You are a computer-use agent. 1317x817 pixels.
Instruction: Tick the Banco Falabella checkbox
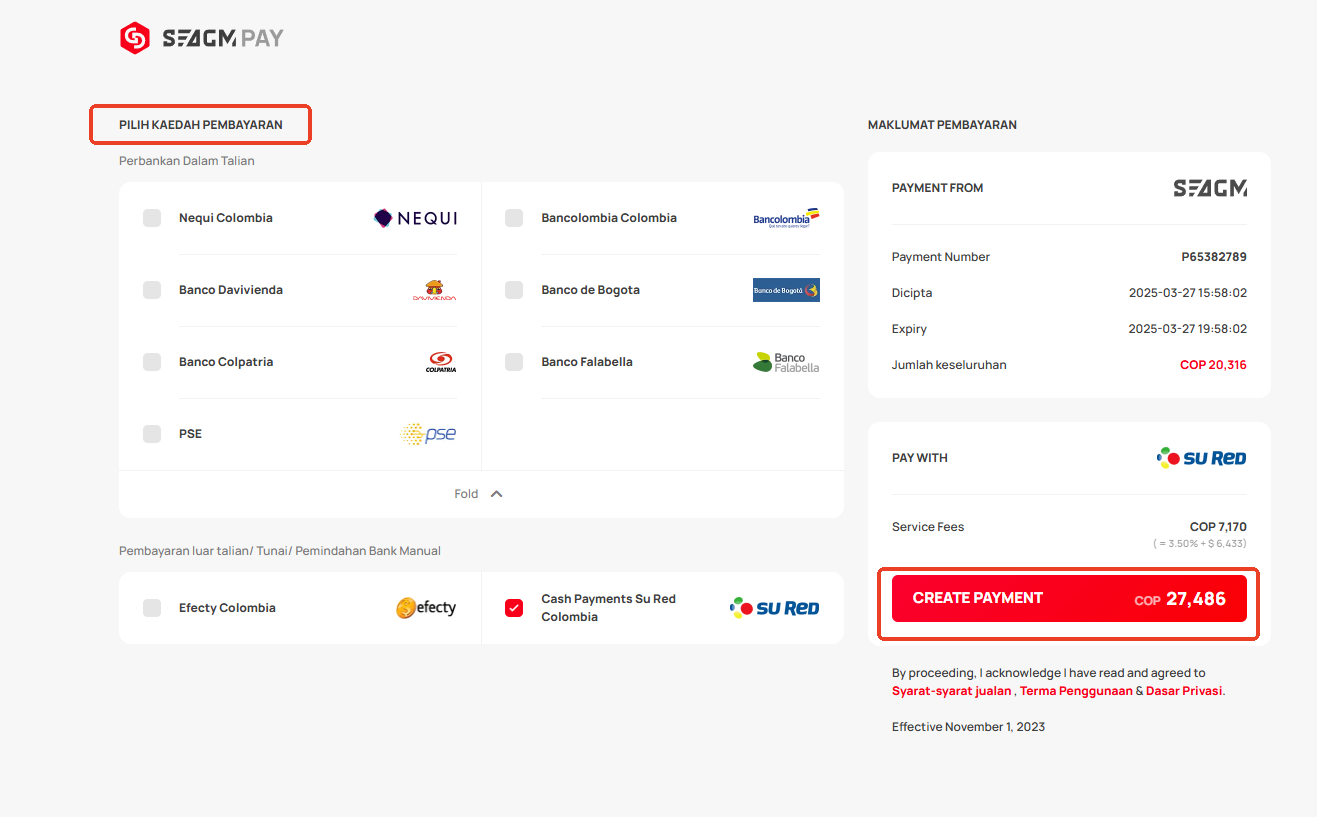pos(514,362)
